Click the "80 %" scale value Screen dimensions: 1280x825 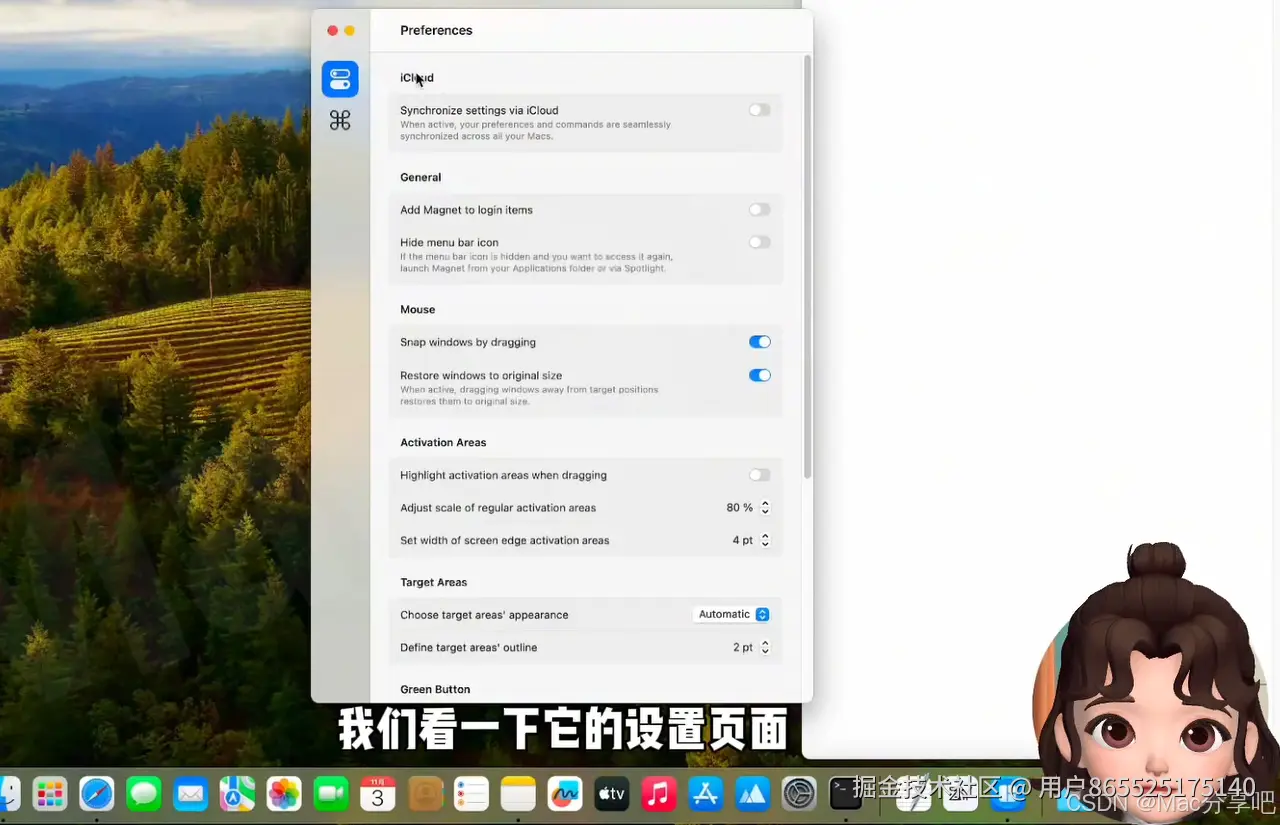click(740, 508)
